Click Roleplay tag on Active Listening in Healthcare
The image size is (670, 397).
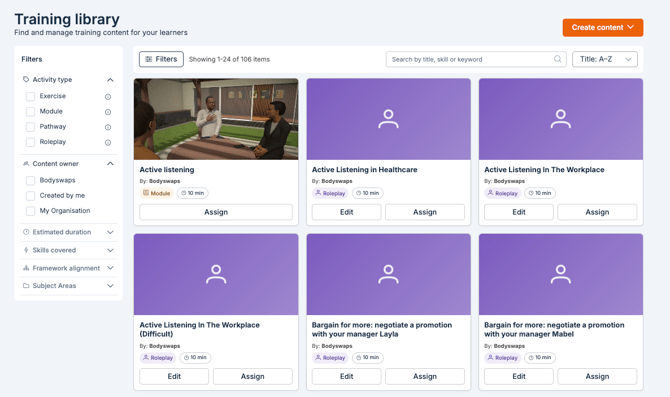(330, 193)
